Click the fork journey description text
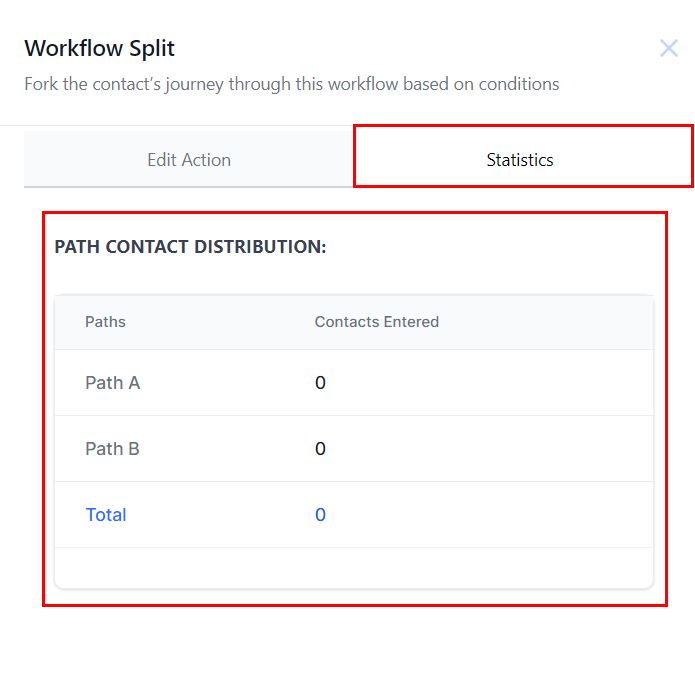Image resolution: width=695 pixels, height=675 pixels. [291, 84]
